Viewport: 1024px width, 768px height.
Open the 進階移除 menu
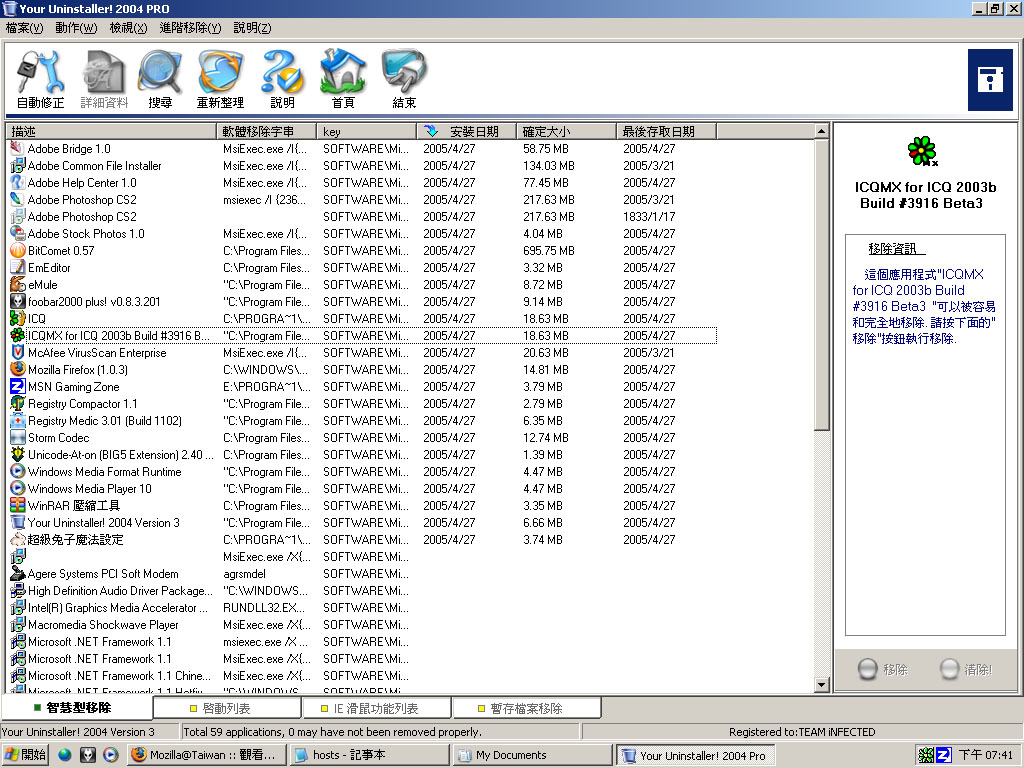tap(190, 28)
